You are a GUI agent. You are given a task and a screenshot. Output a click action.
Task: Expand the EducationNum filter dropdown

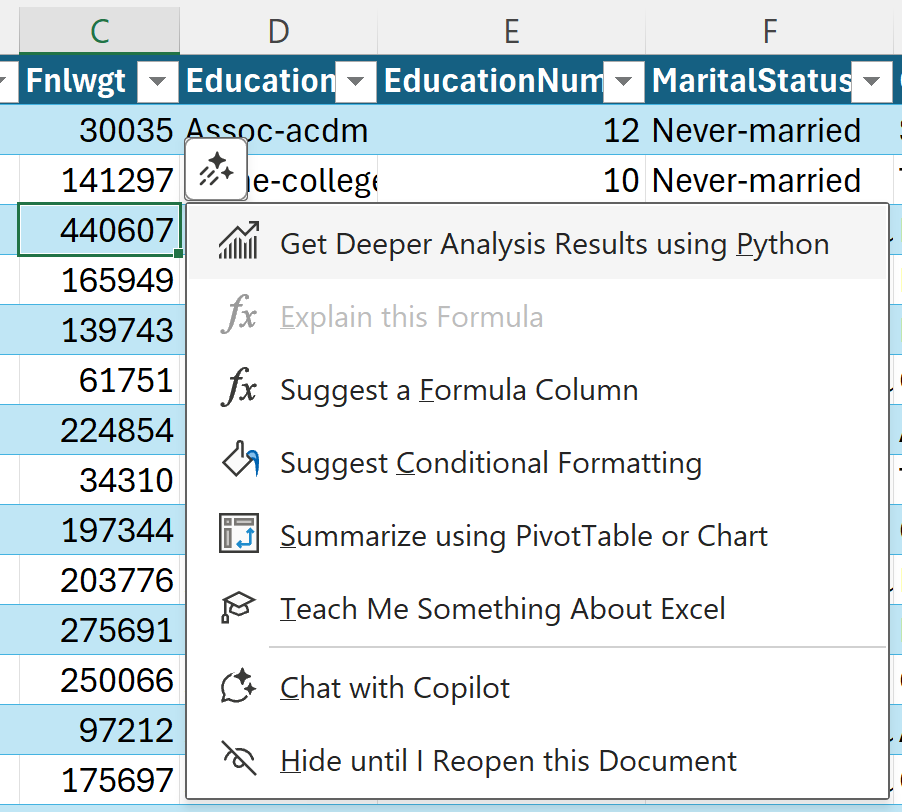pos(623,81)
